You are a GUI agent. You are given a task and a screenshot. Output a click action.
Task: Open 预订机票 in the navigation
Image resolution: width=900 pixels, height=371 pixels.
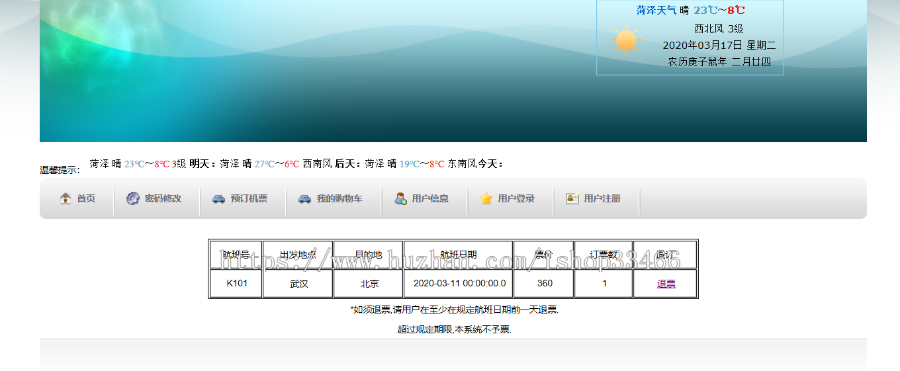click(x=249, y=199)
